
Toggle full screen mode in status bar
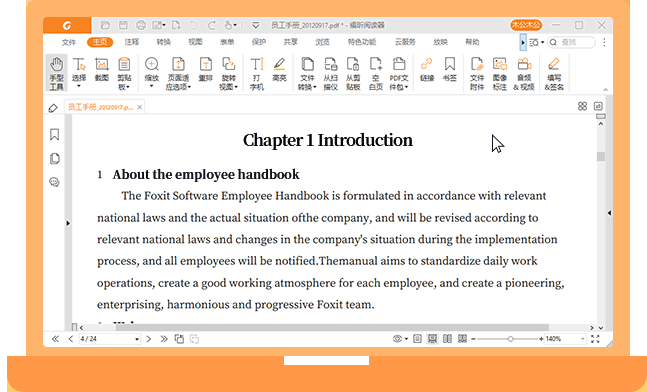click(595, 339)
